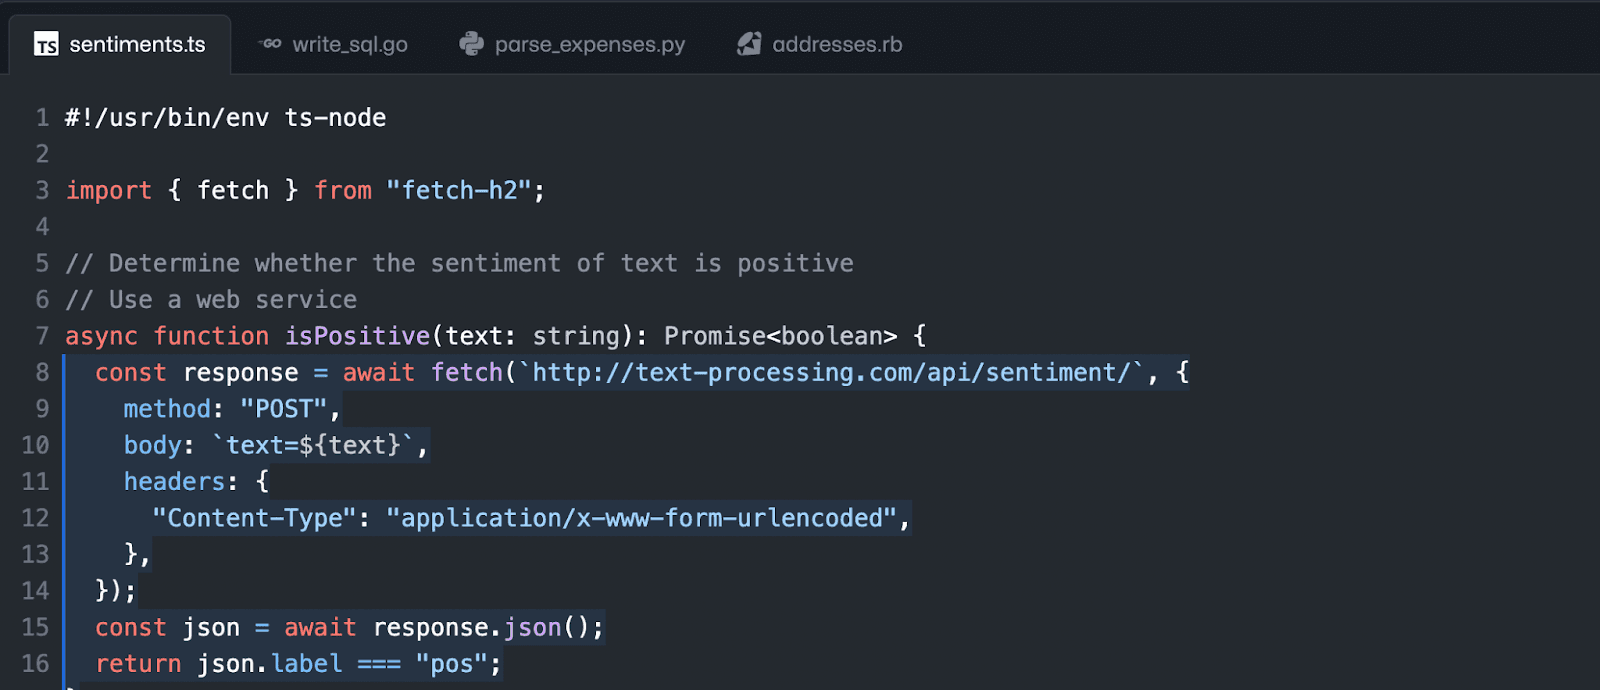Switch to the sentiments.ts tab
Viewport: 1600px width, 690px height.
120,44
